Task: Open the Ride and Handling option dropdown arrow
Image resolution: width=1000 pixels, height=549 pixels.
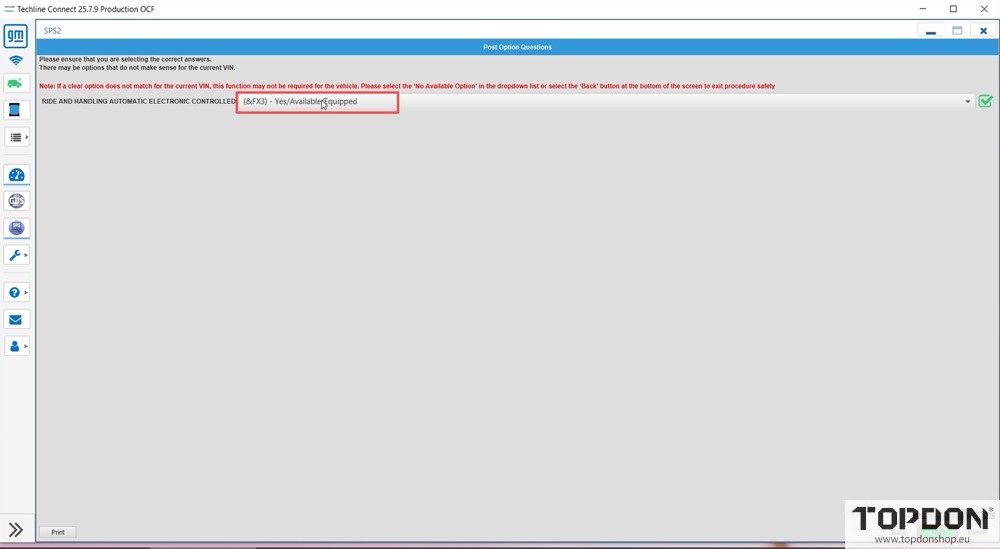Action: [968, 102]
